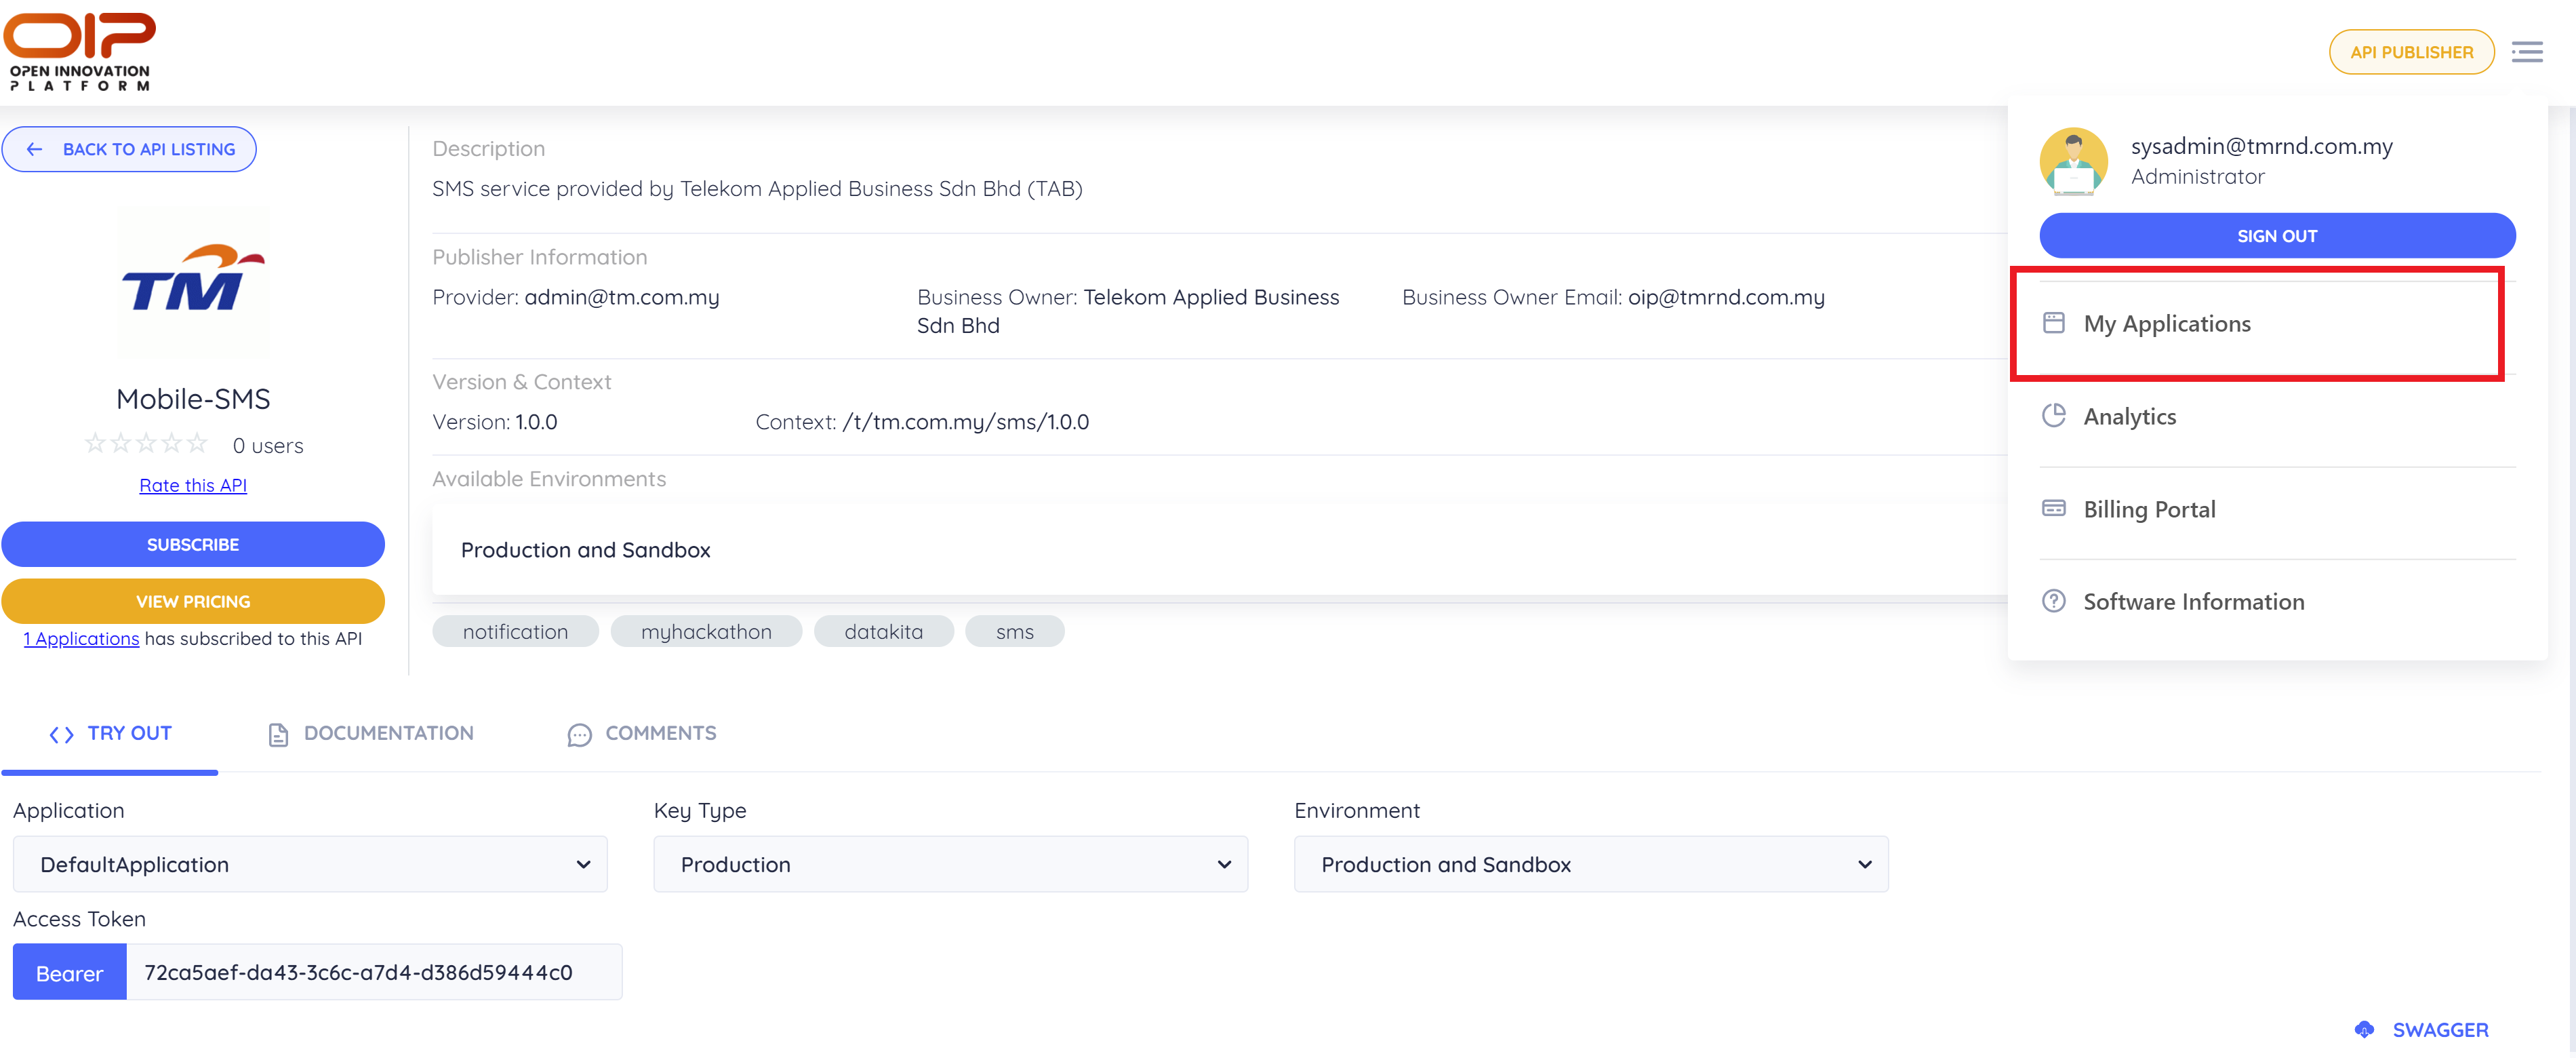Click the SUBSCRIBE button
Screen dimensions: 2576x1058
coord(193,544)
